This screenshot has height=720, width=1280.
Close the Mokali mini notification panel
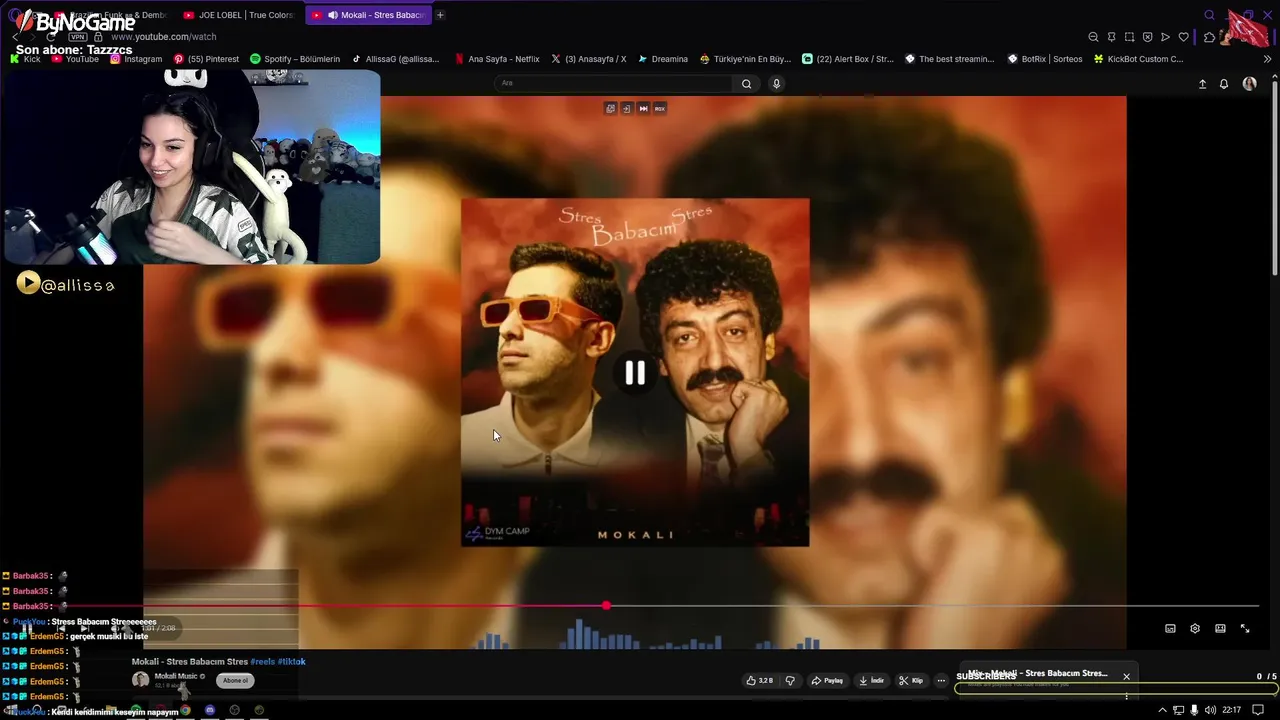coord(1126,677)
